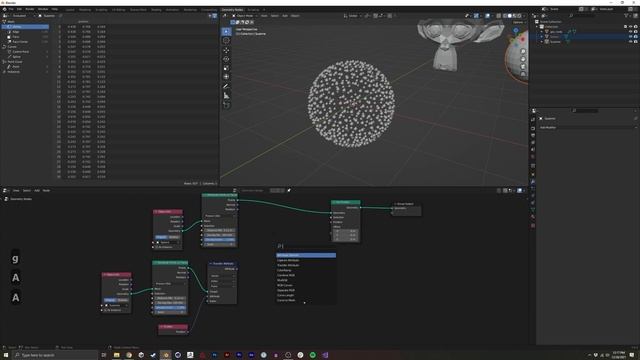Image resolution: width=640 pixels, height=360 pixels.
Task: Open the Render menu
Action: [x=30, y=9]
